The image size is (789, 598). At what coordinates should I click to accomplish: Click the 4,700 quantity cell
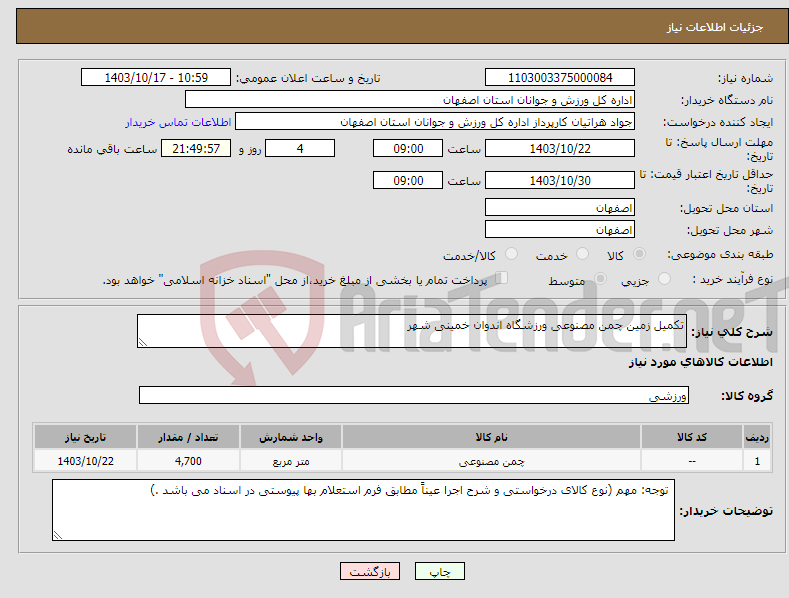coord(188,461)
